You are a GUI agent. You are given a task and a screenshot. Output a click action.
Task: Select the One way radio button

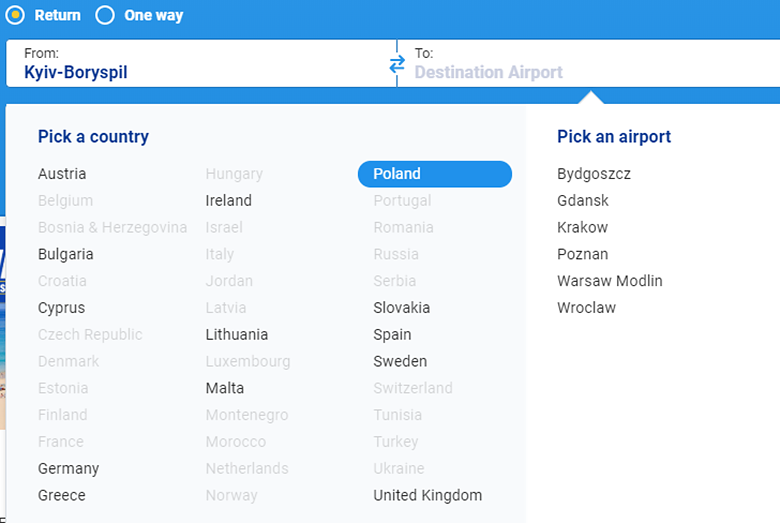click(x=105, y=15)
